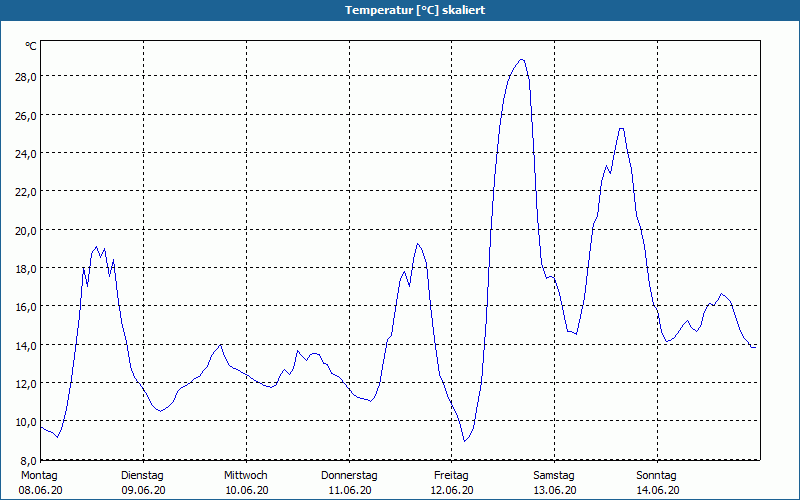The width and height of the screenshot is (800, 500).
Task: Click the '10.06.20' date label
Action: click(x=247, y=490)
